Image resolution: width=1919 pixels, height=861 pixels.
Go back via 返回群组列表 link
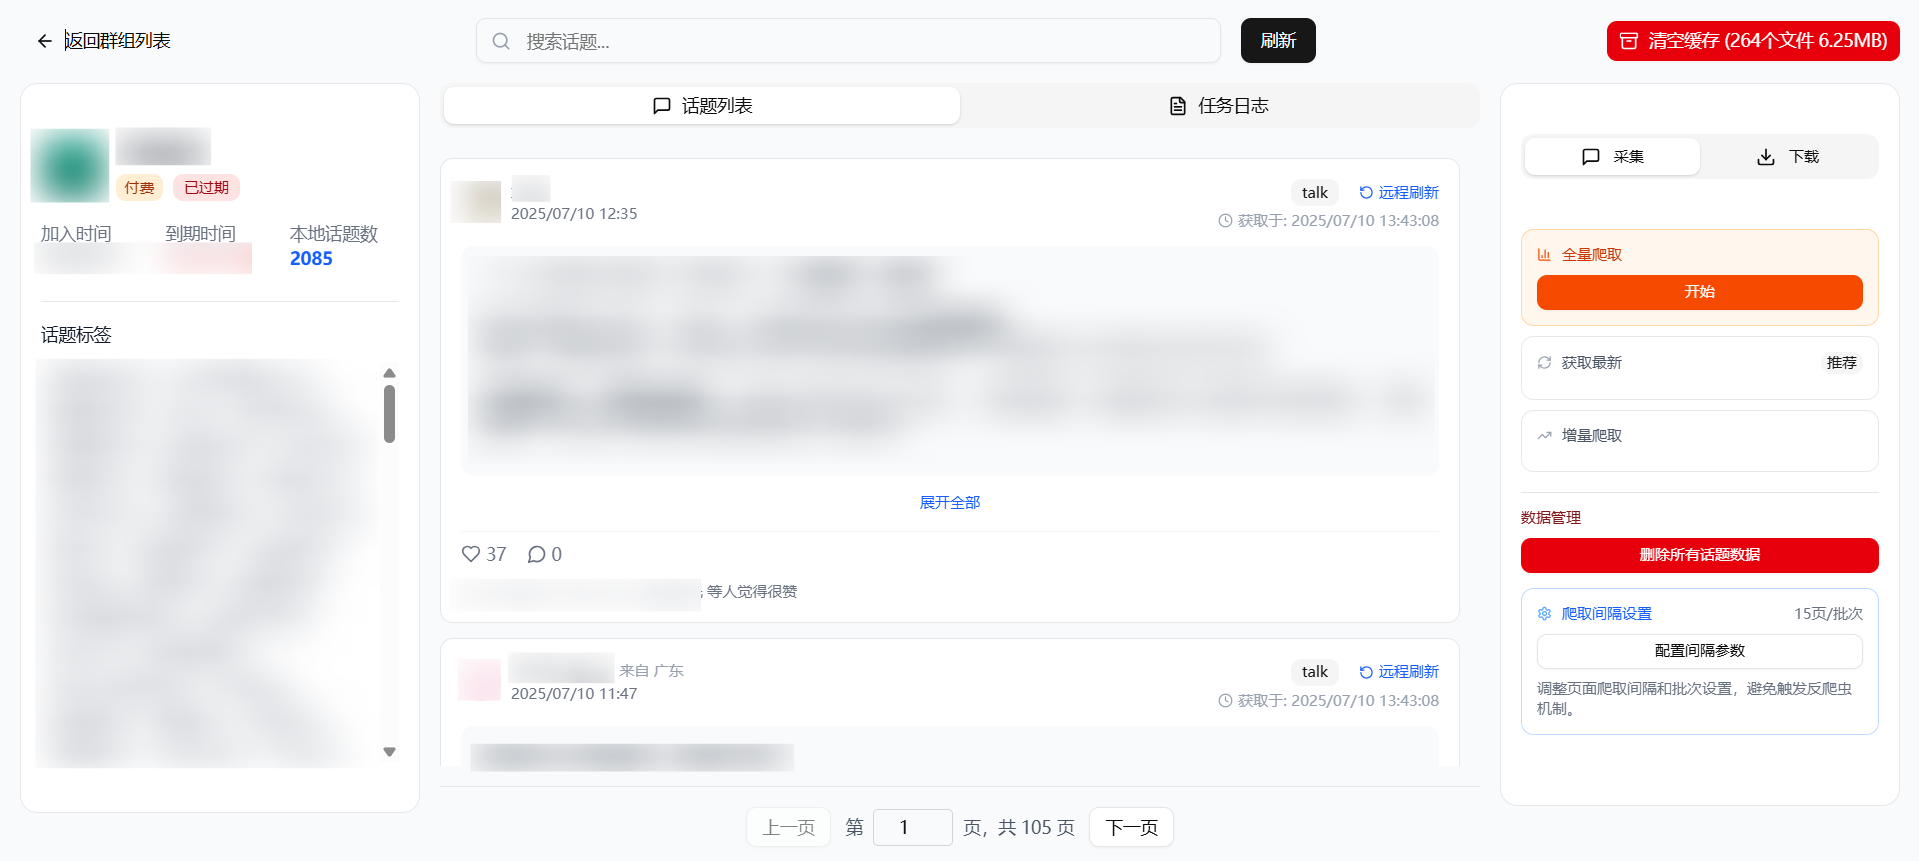point(118,41)
